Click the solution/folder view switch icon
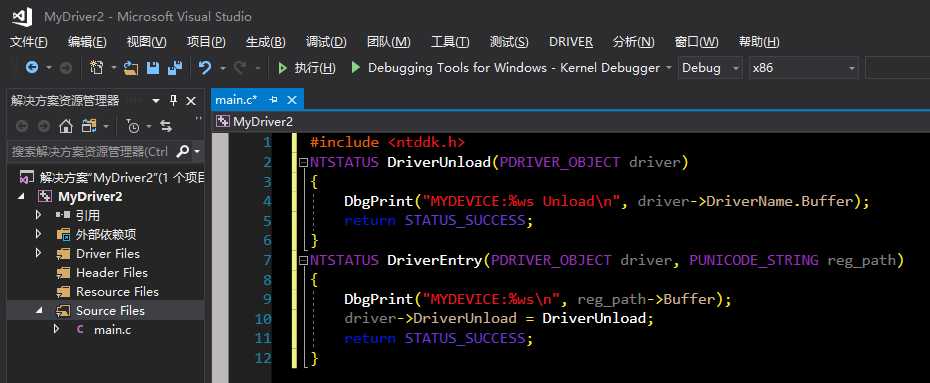This screenshot has height=383, width=930. (89, 126)
